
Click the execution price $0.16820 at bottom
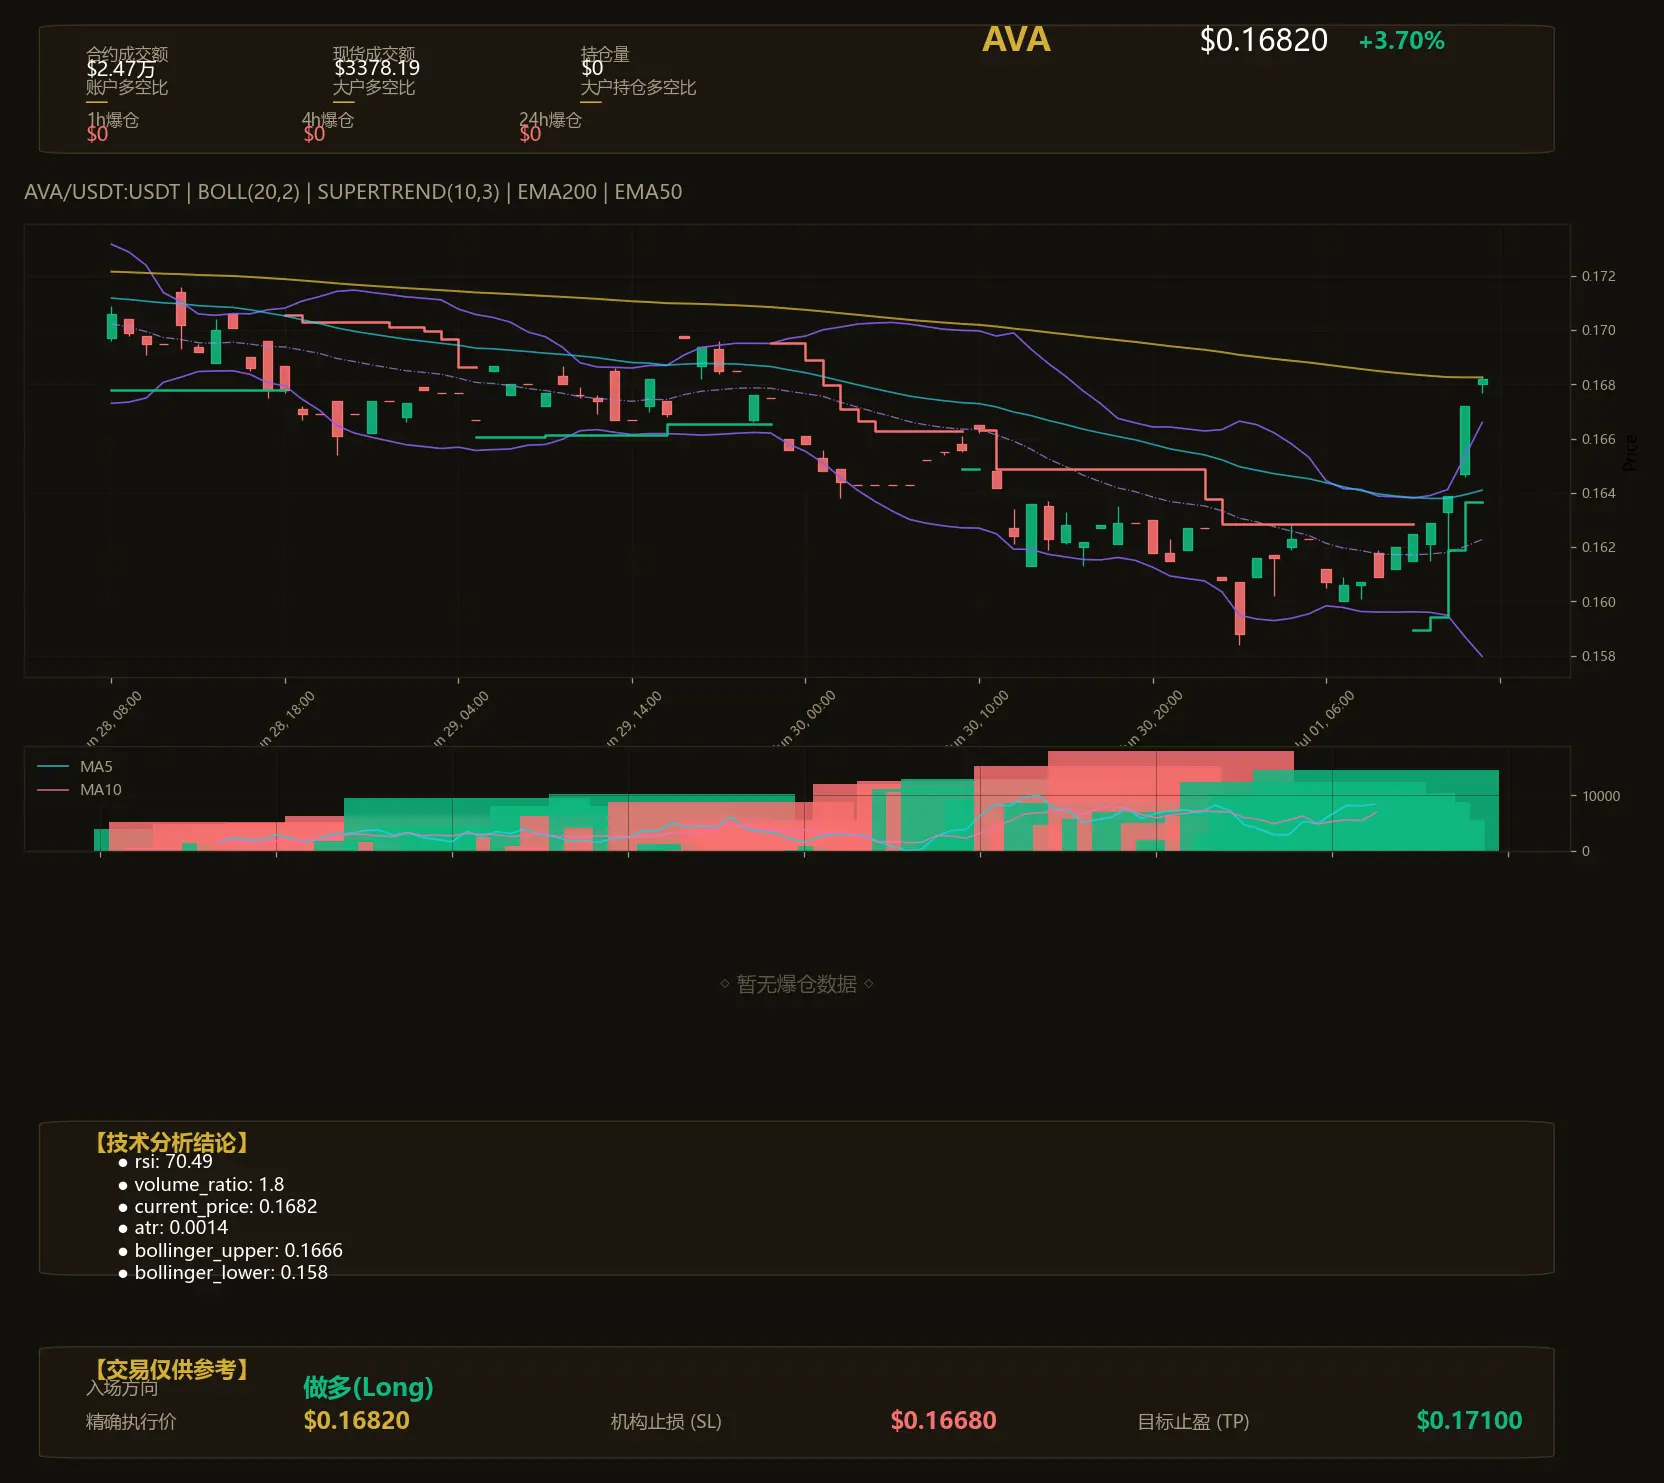point(356,1420)
